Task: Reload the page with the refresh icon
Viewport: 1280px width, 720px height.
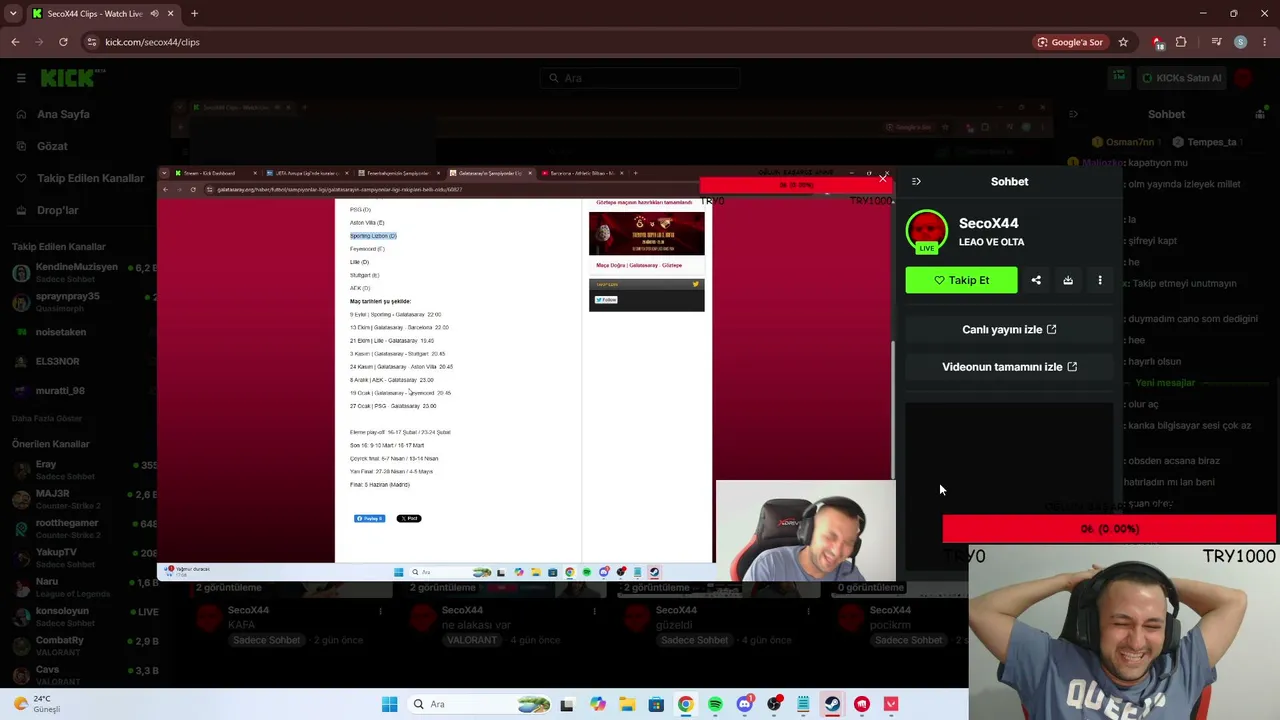Action: click(63, 42)
